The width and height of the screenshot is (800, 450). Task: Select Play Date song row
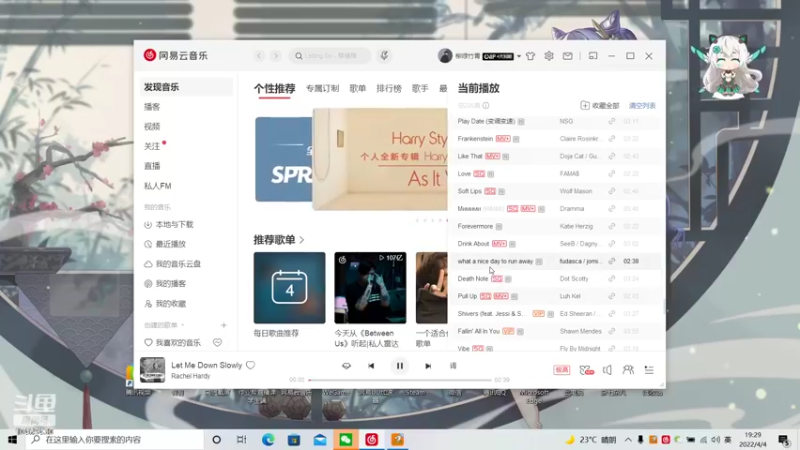tap(556, 121)
